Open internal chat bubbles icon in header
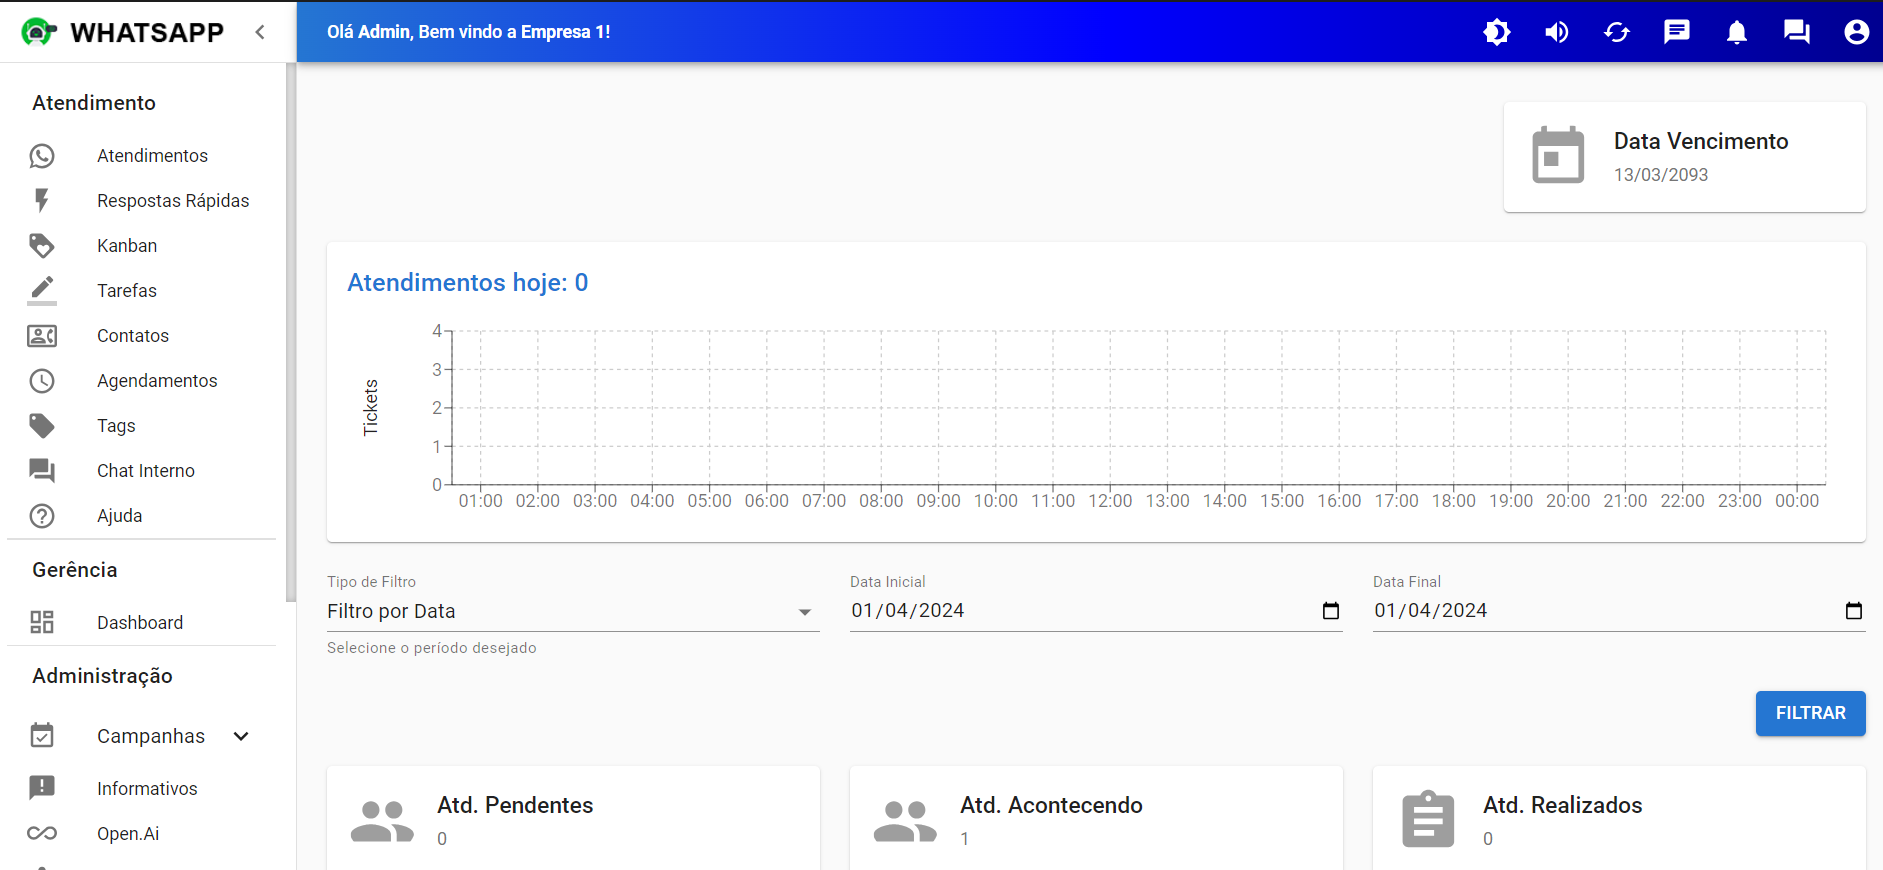Screen dimensions: 1883x870 pos(1796,32)
